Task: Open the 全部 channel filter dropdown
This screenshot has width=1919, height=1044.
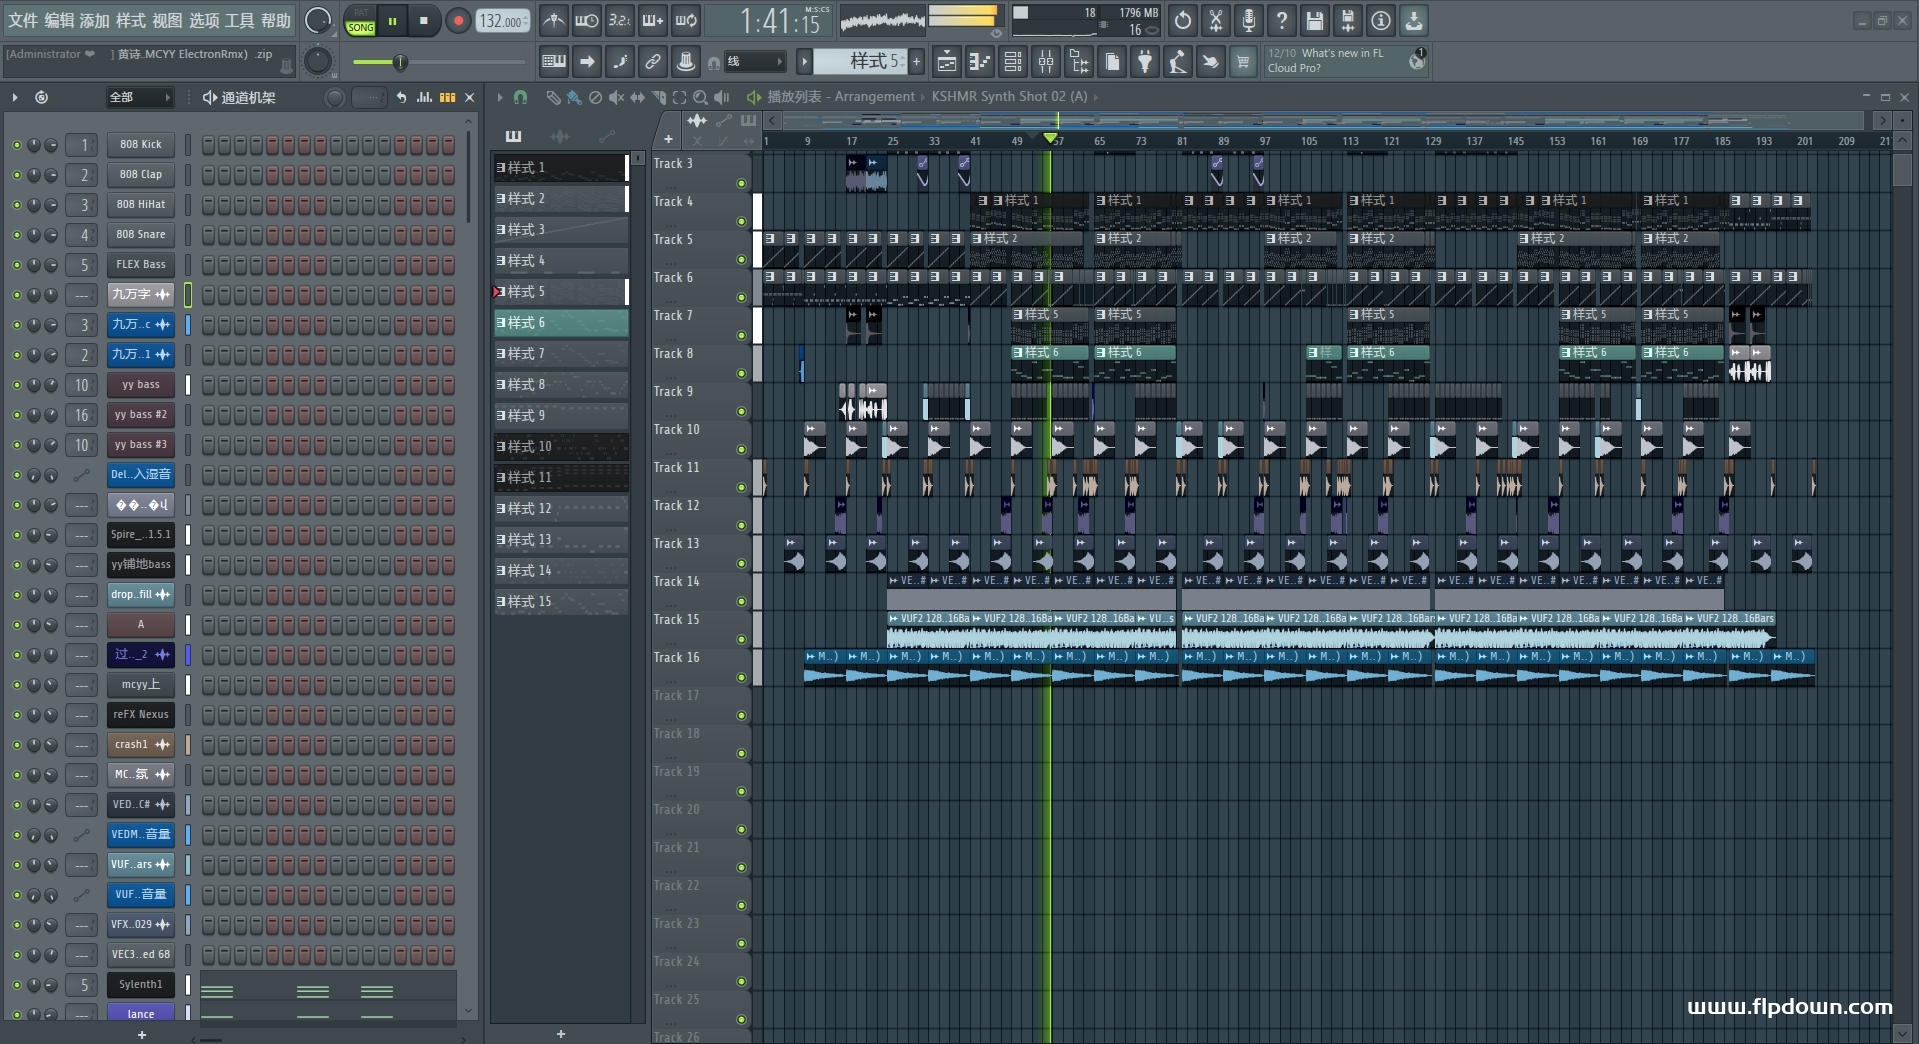Action: tap(139, 97)
